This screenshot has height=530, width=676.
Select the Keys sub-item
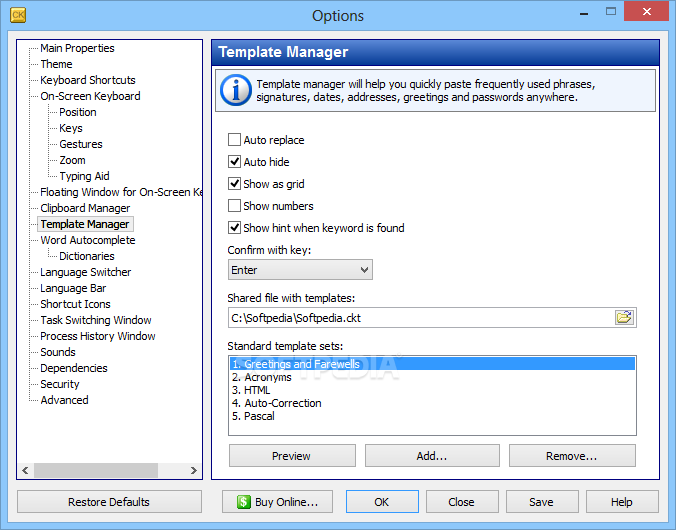click(x=71, y=128)
